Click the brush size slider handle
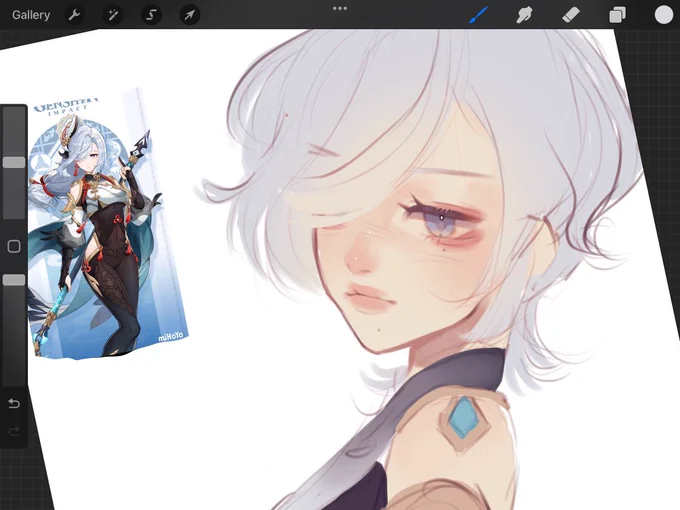680x510 pixels. 14,162
